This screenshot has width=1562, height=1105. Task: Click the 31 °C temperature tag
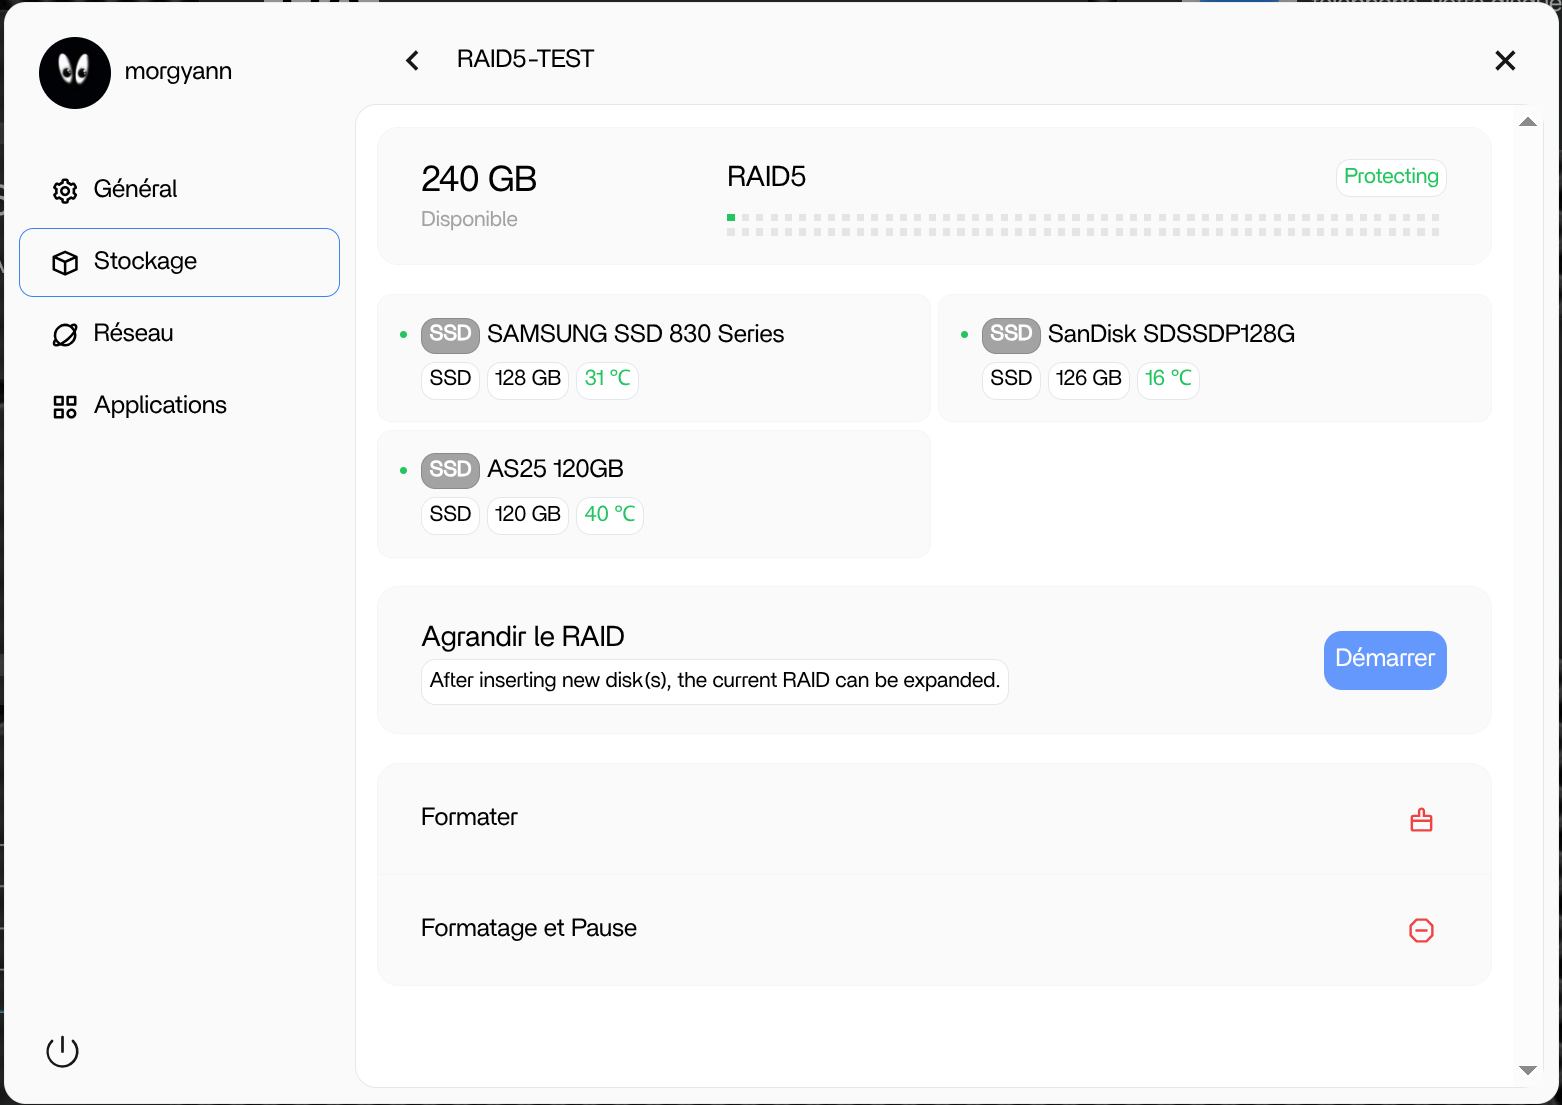[607, 379]
